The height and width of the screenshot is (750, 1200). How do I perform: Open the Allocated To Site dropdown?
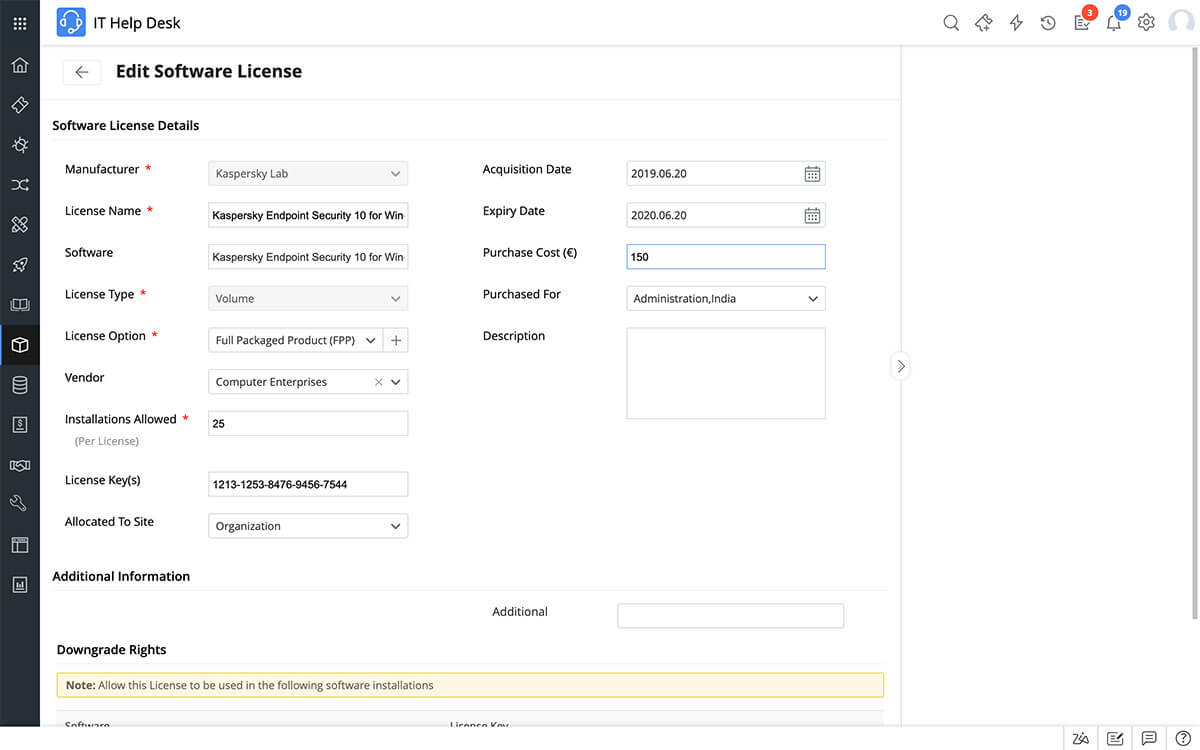click(395, 525)
